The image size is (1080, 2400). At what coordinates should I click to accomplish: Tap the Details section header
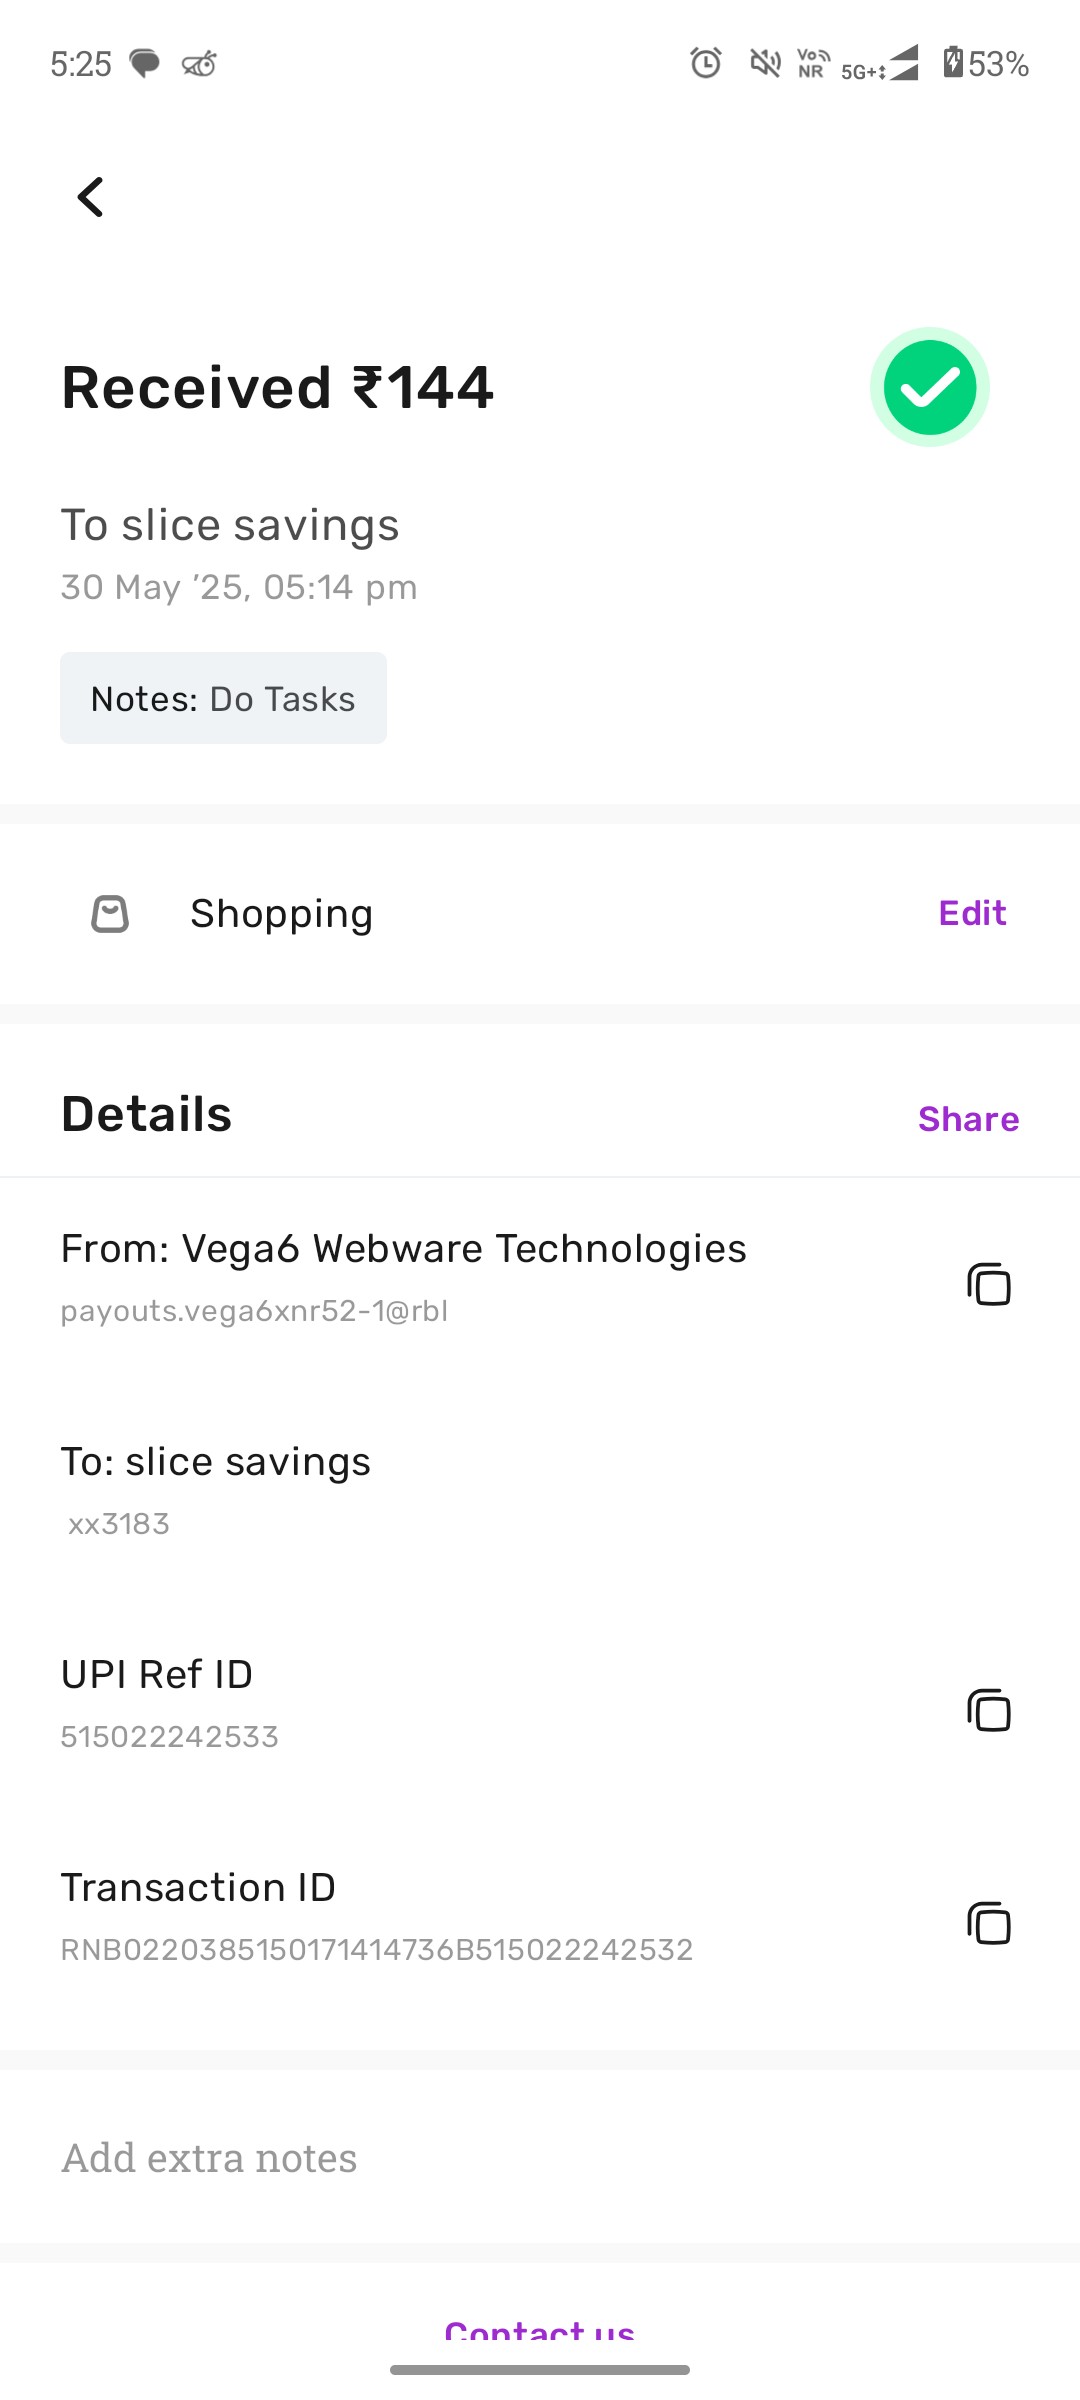click(x=147, y=1114)
